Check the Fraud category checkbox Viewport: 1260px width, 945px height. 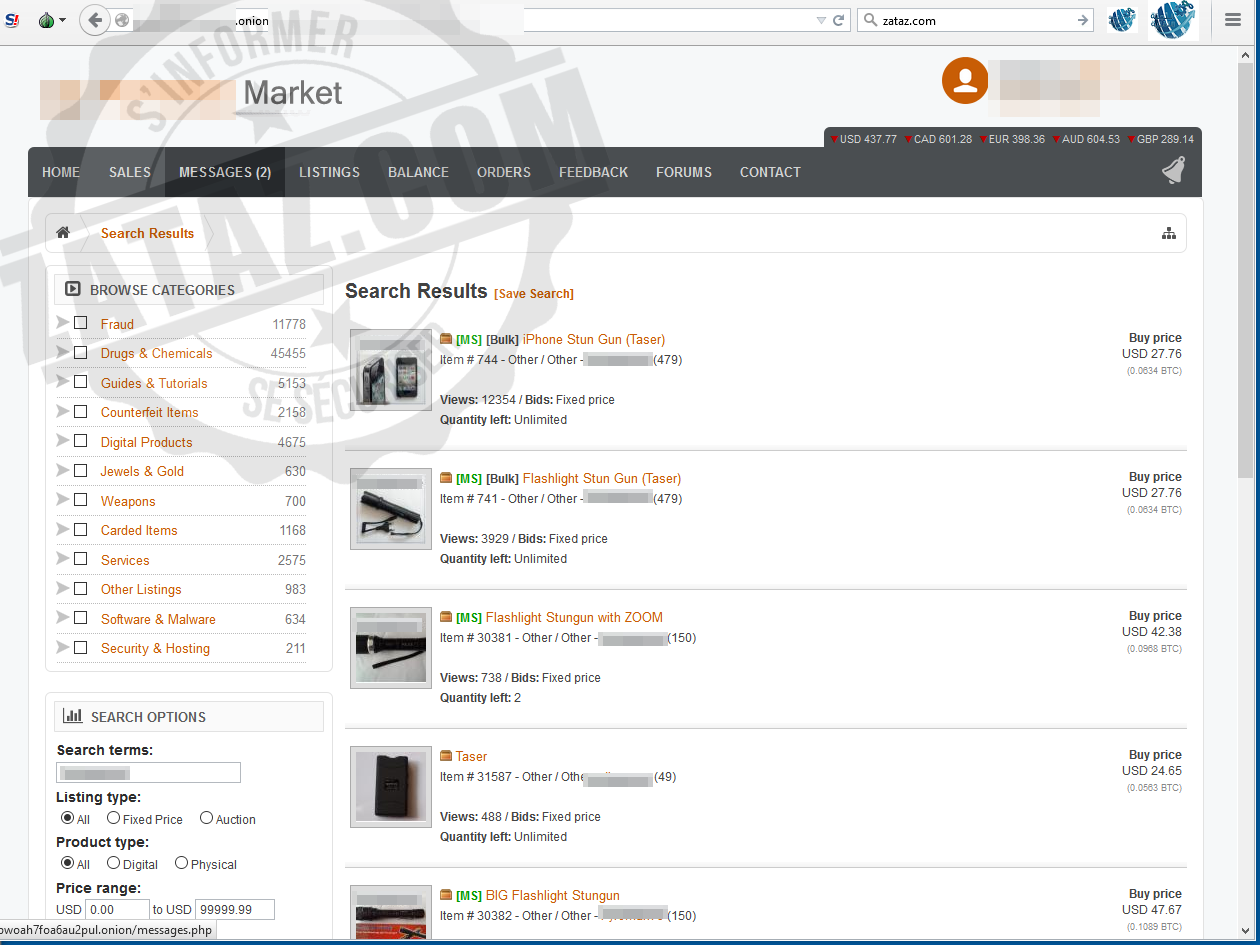(x=81, y=322)
